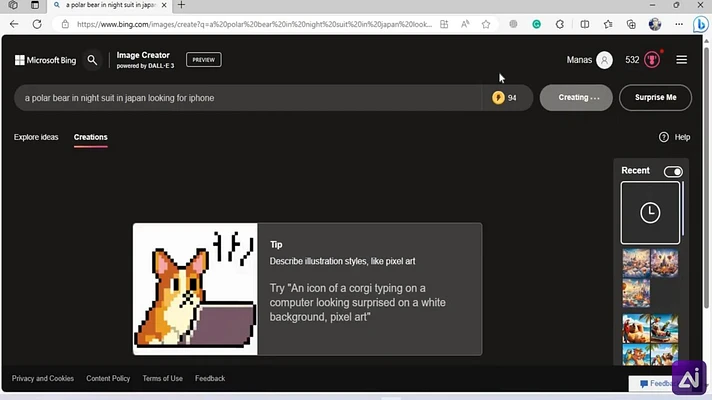Open the Help link
The width and height of the screenshot is (712, 400).
pyautogui.click(x=682, y=137)
